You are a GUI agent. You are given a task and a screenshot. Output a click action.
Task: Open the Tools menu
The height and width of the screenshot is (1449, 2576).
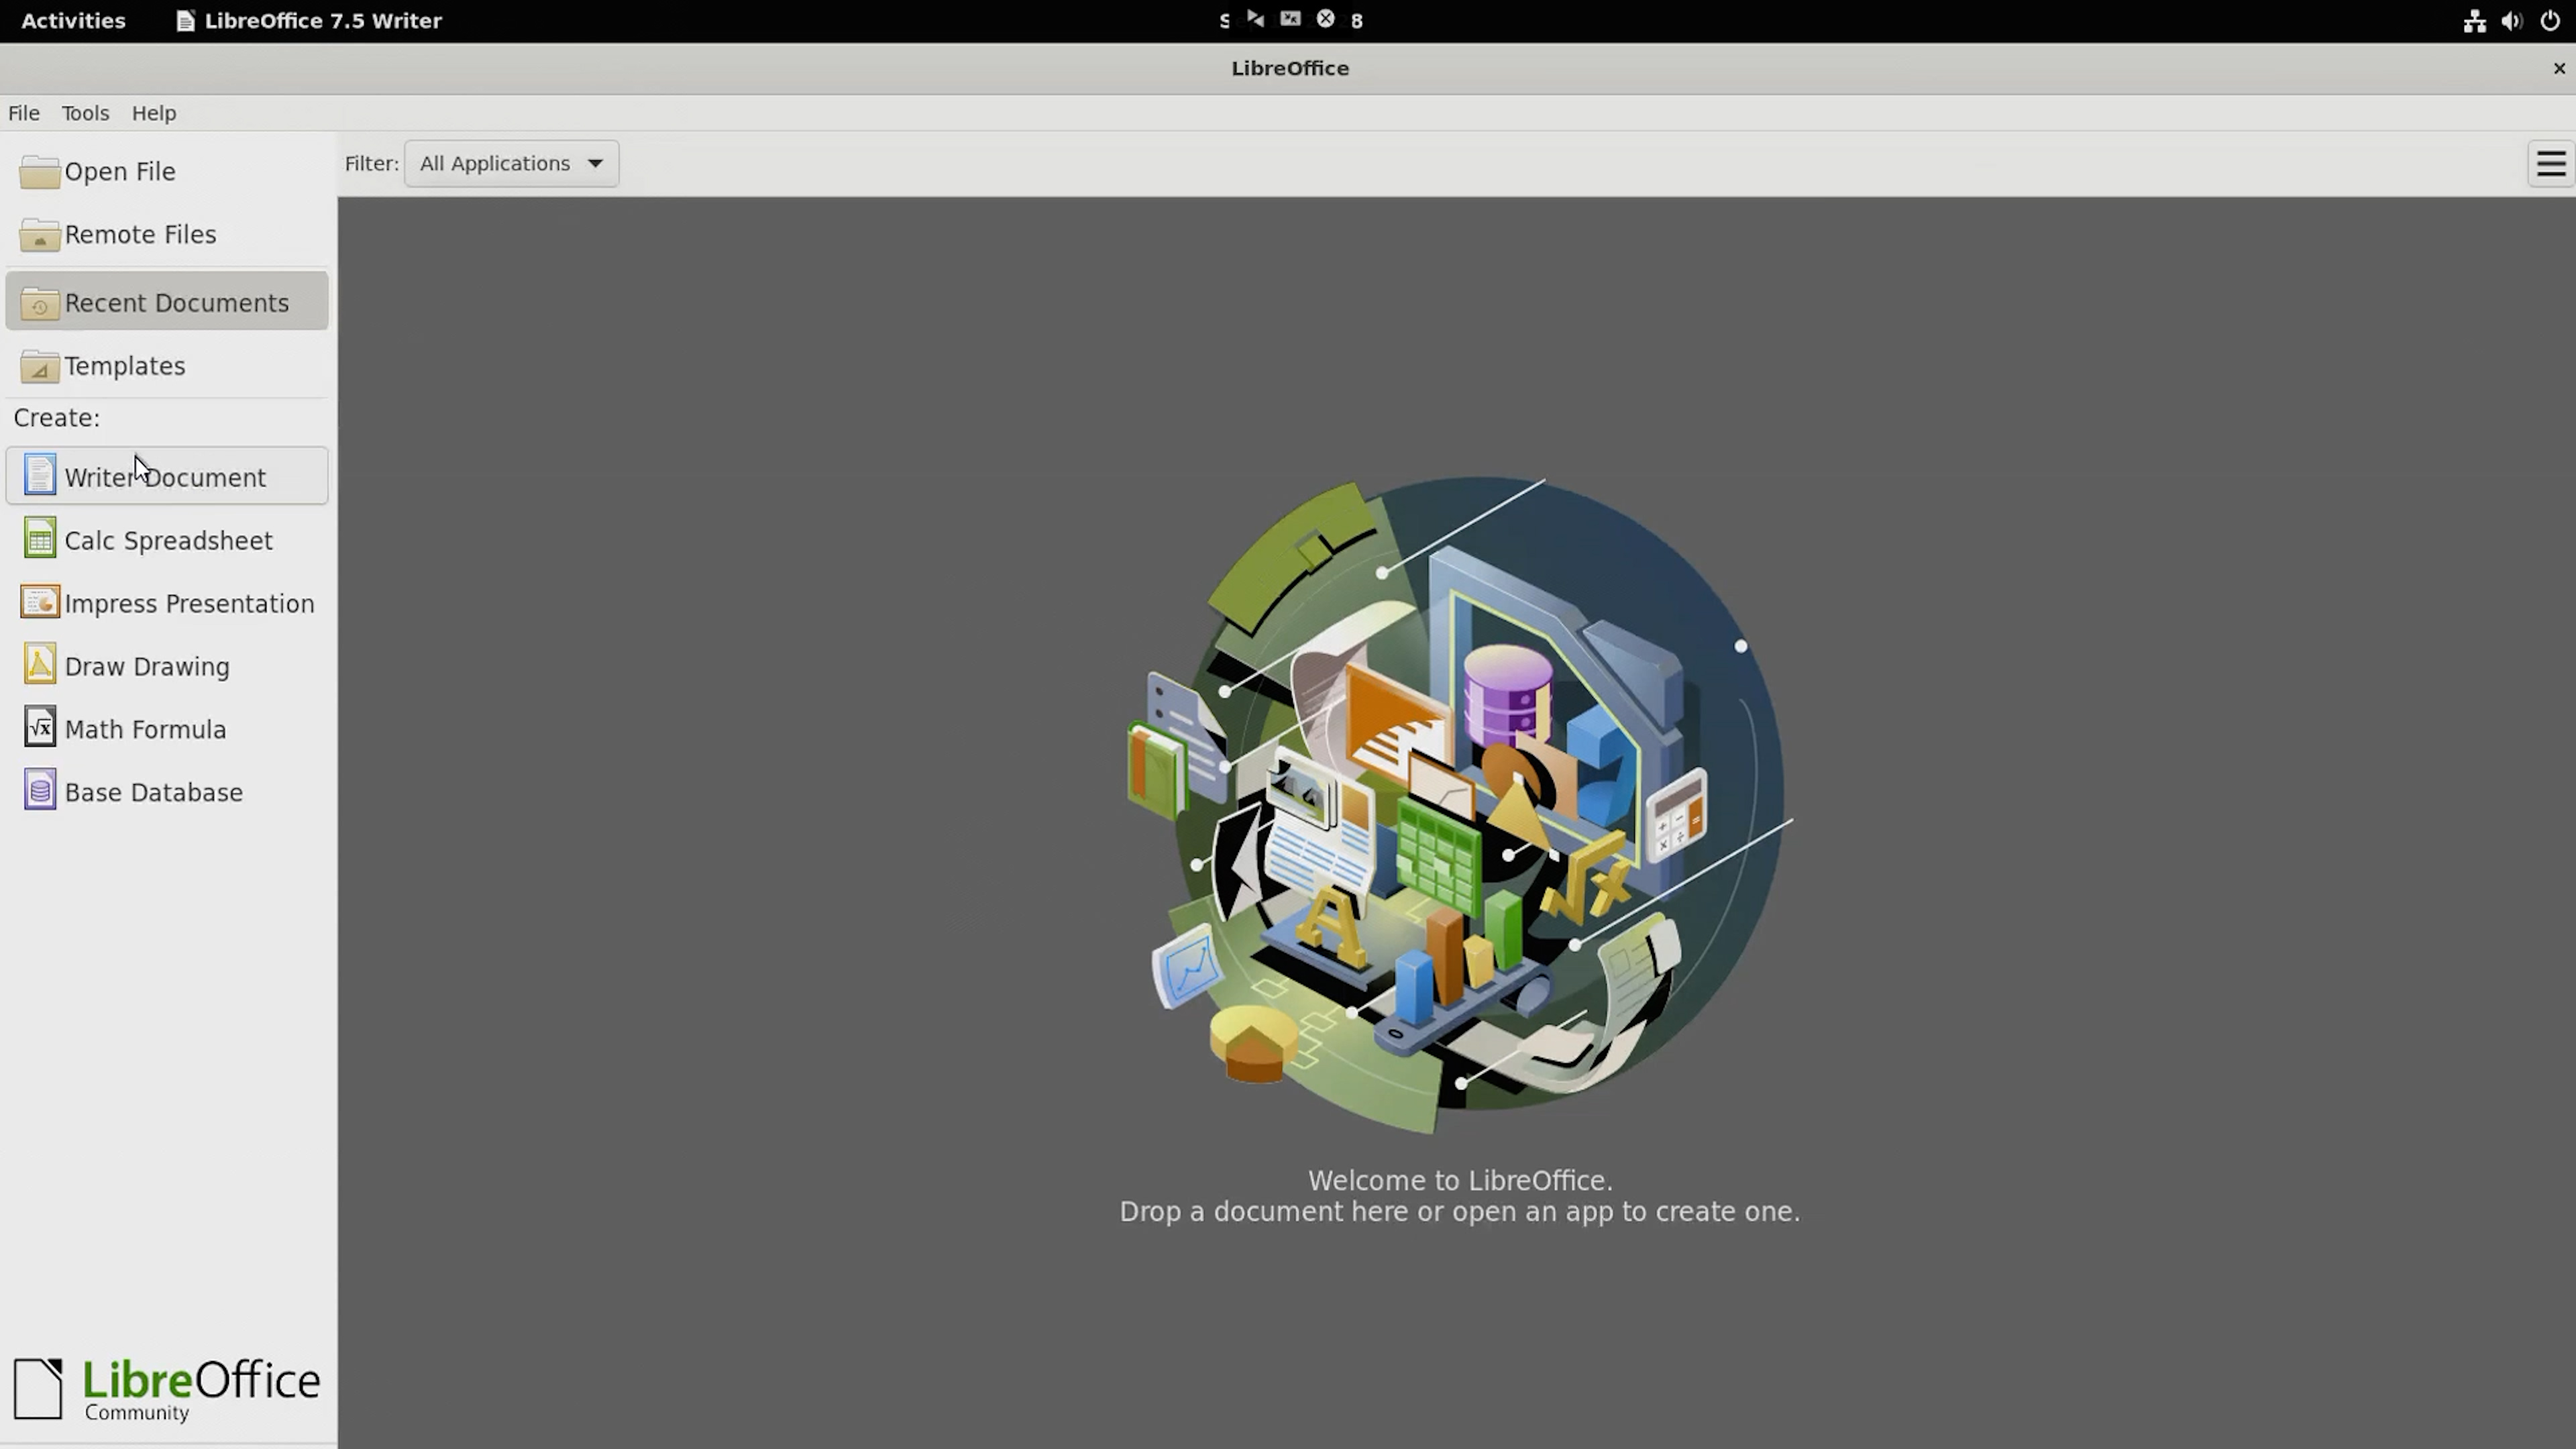coord(85,113)
